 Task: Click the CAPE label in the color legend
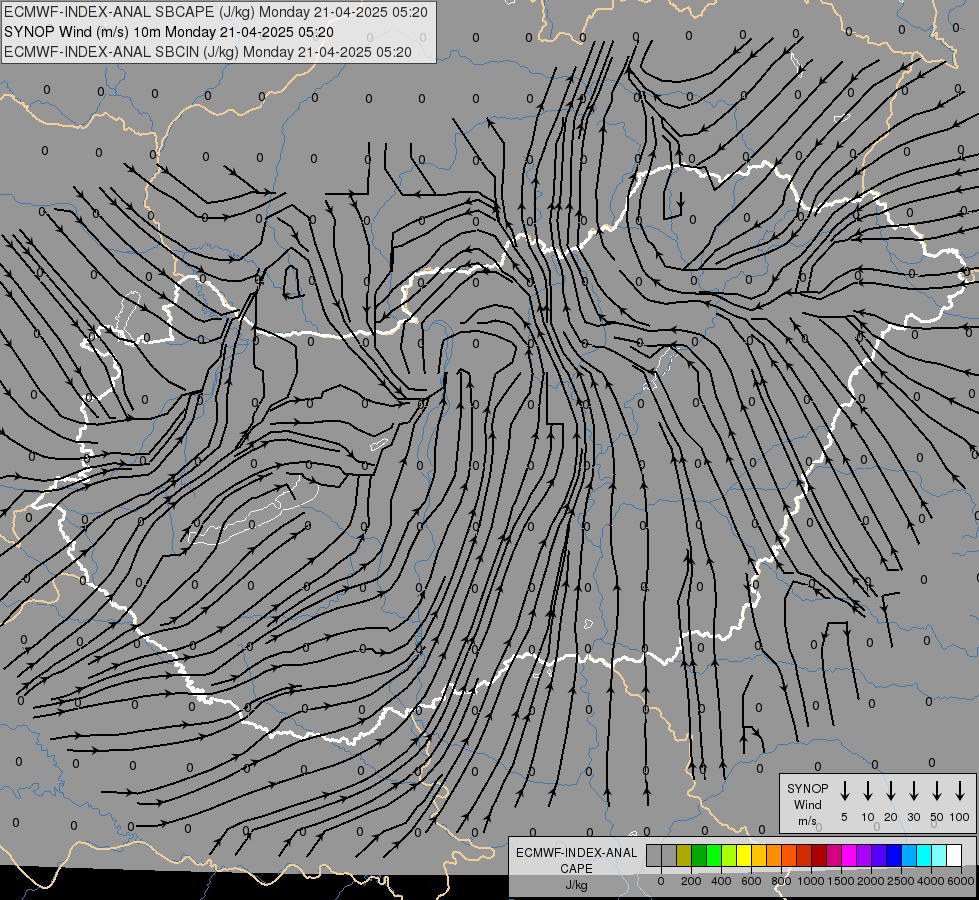click(576, 869)
